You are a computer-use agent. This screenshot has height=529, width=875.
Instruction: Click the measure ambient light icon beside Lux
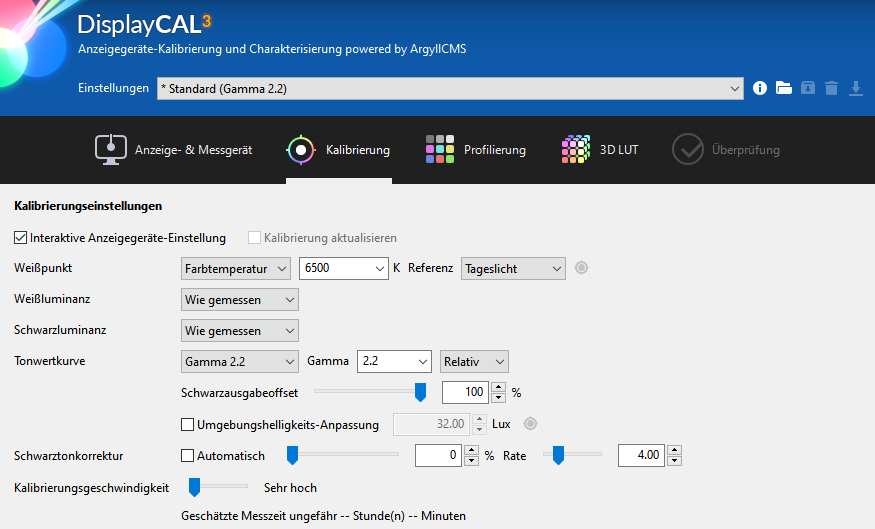point(530,424)
